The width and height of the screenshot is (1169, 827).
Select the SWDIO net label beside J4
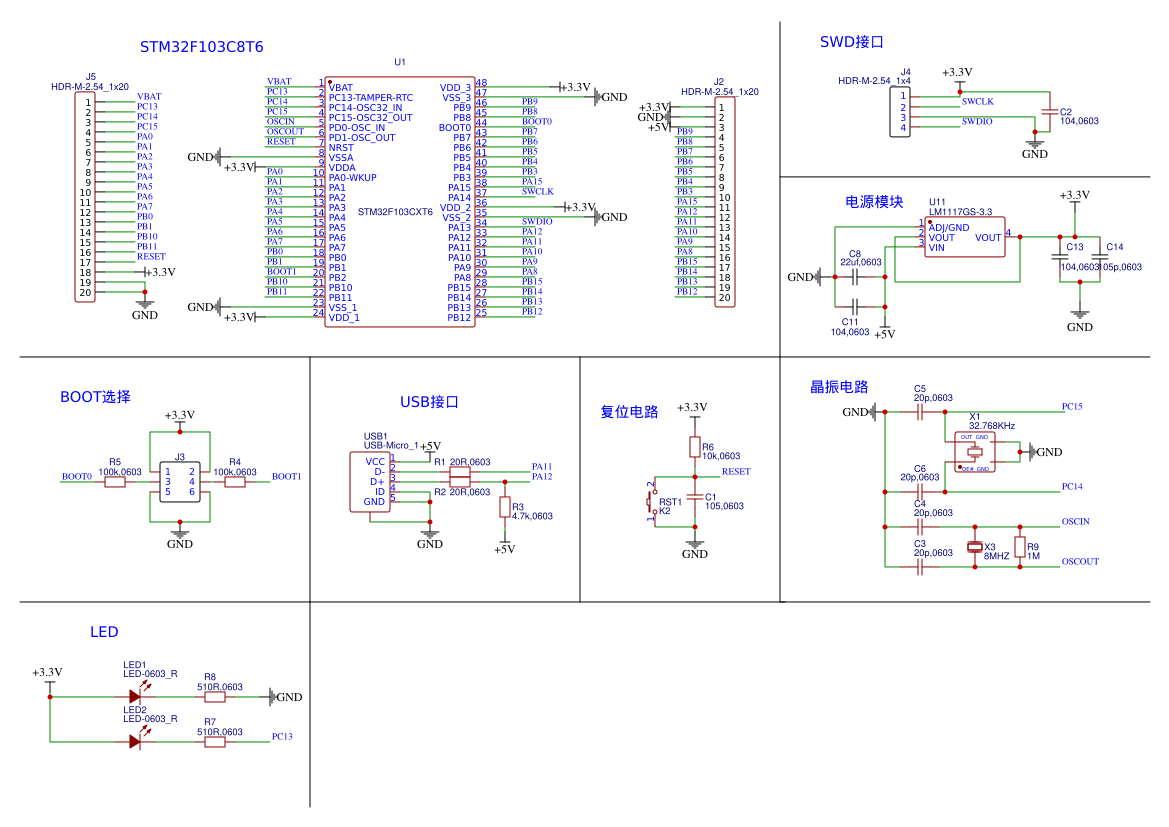point(977,122)
